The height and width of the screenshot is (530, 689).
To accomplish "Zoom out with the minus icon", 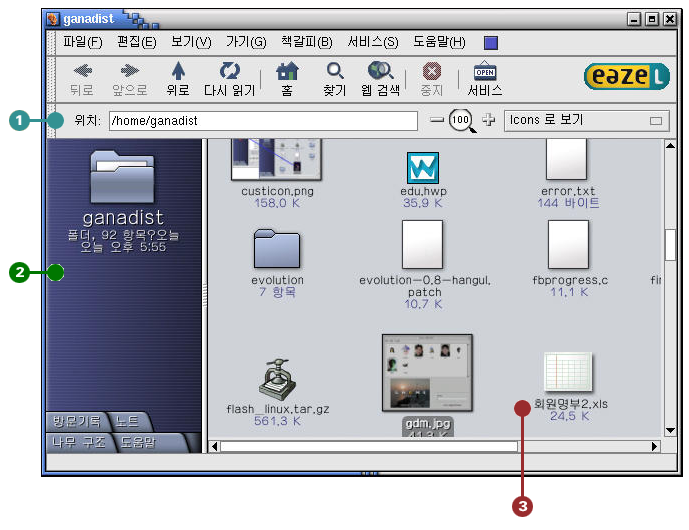I will 437,120.
